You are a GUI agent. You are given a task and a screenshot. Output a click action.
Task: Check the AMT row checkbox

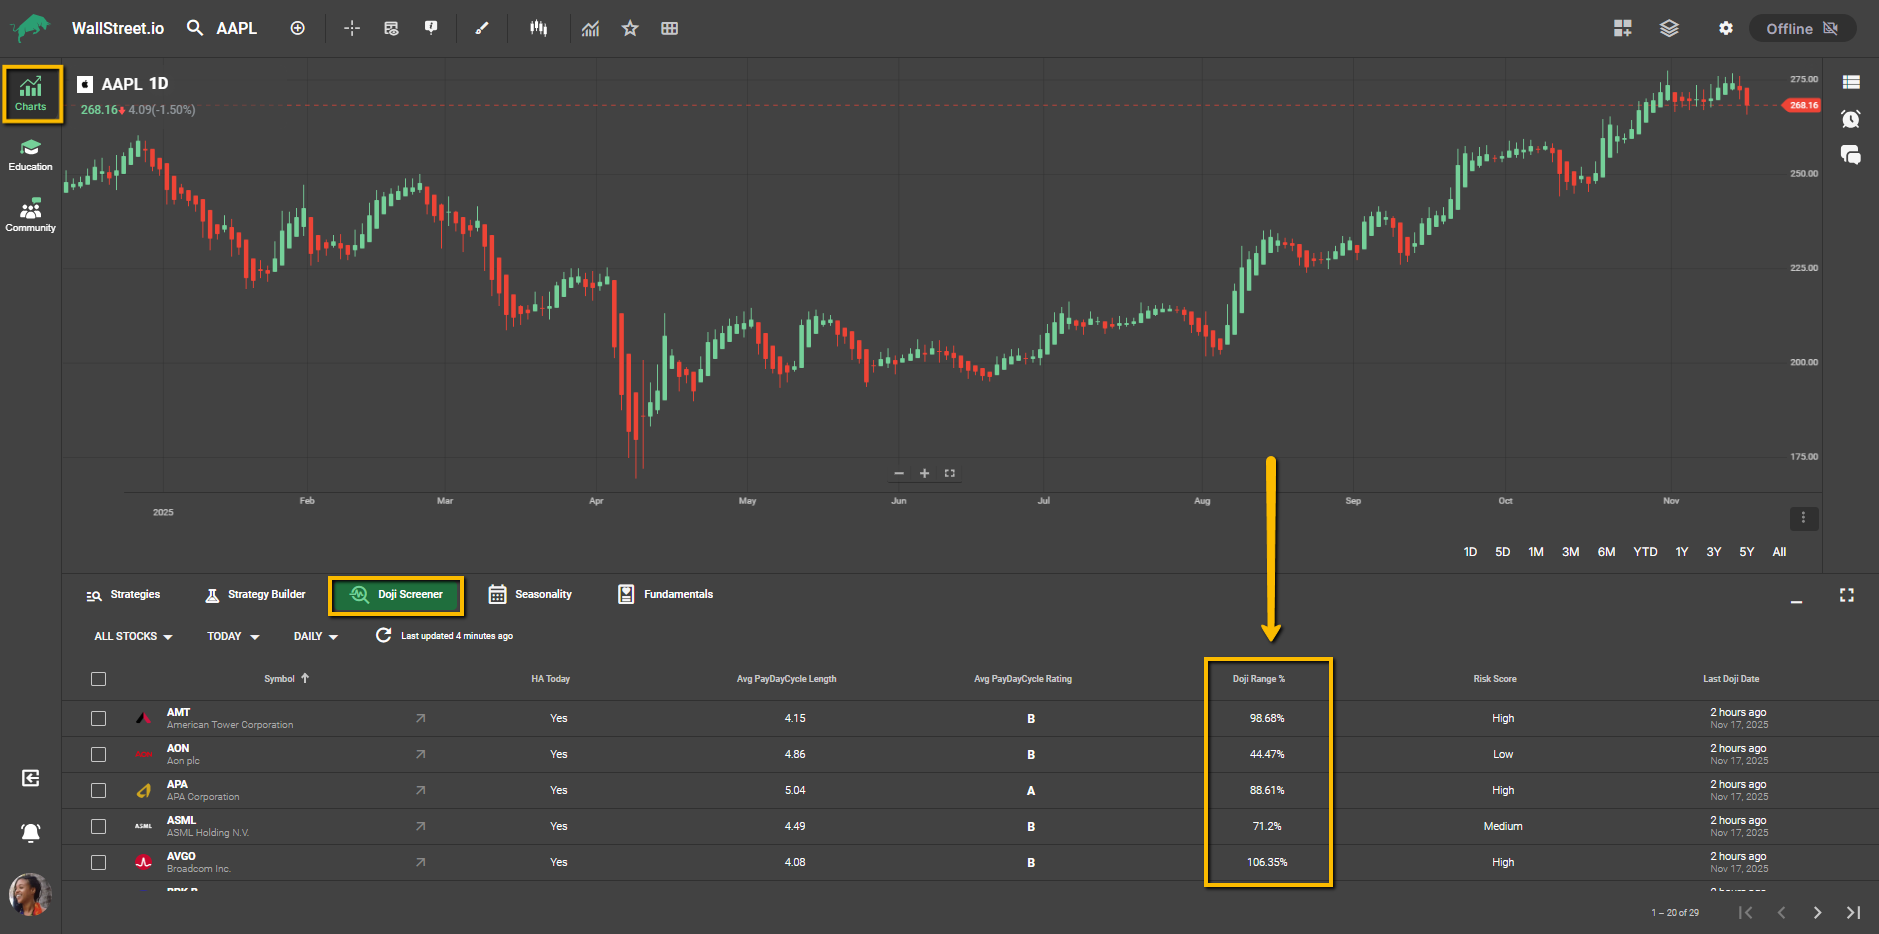98,718
